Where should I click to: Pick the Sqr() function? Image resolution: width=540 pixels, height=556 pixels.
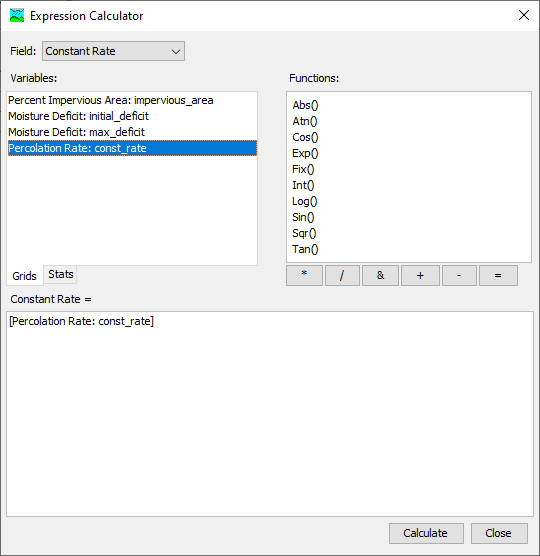pos(304,233)
